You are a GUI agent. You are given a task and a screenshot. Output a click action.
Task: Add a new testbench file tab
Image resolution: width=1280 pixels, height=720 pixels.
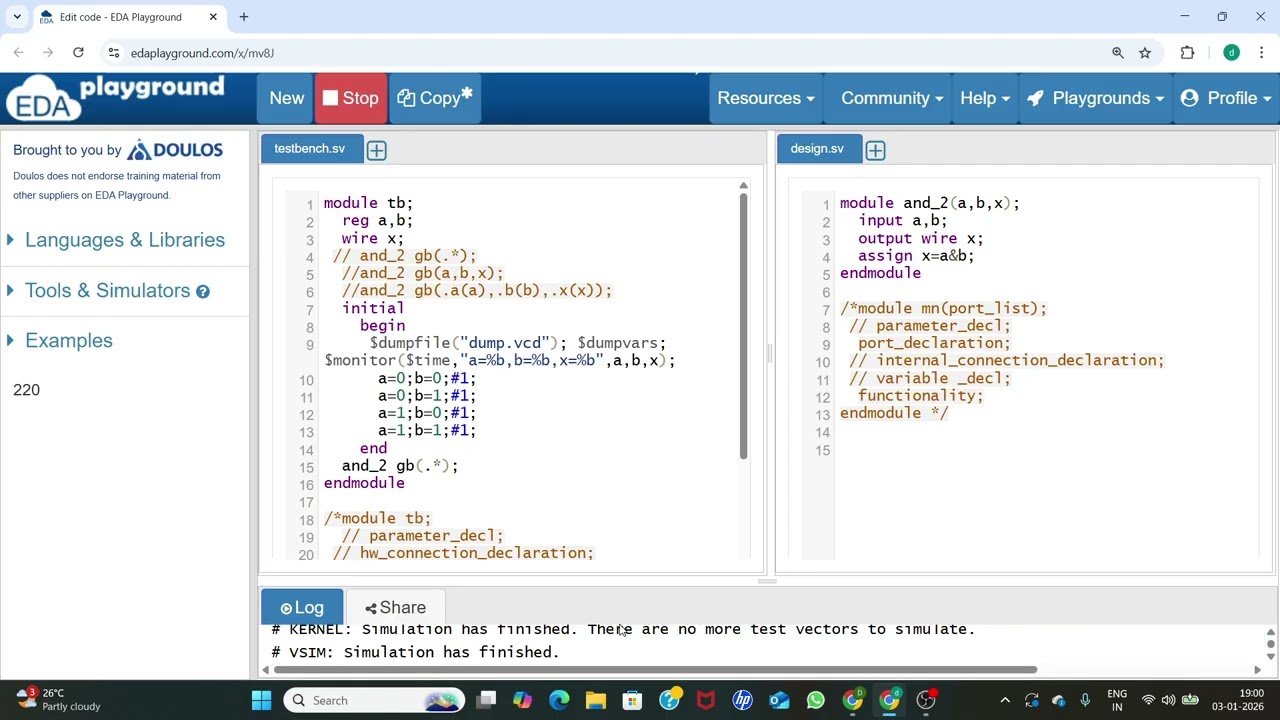click(376, 150)
